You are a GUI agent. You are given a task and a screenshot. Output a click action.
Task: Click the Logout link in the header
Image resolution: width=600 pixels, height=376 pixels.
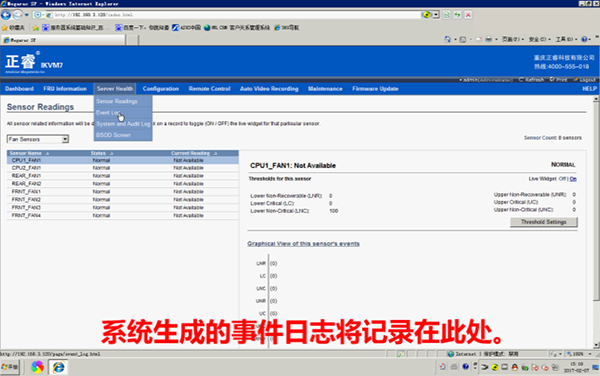click(585, 80)
